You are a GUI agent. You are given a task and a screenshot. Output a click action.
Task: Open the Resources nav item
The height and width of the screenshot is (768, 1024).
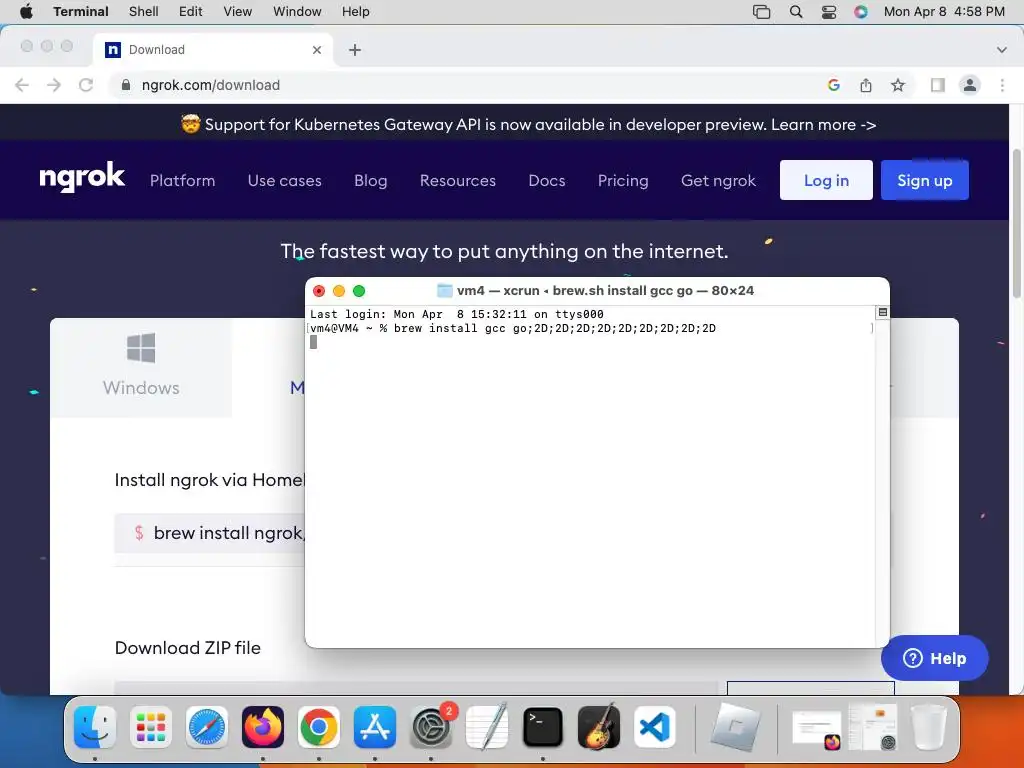coord(457,180)
